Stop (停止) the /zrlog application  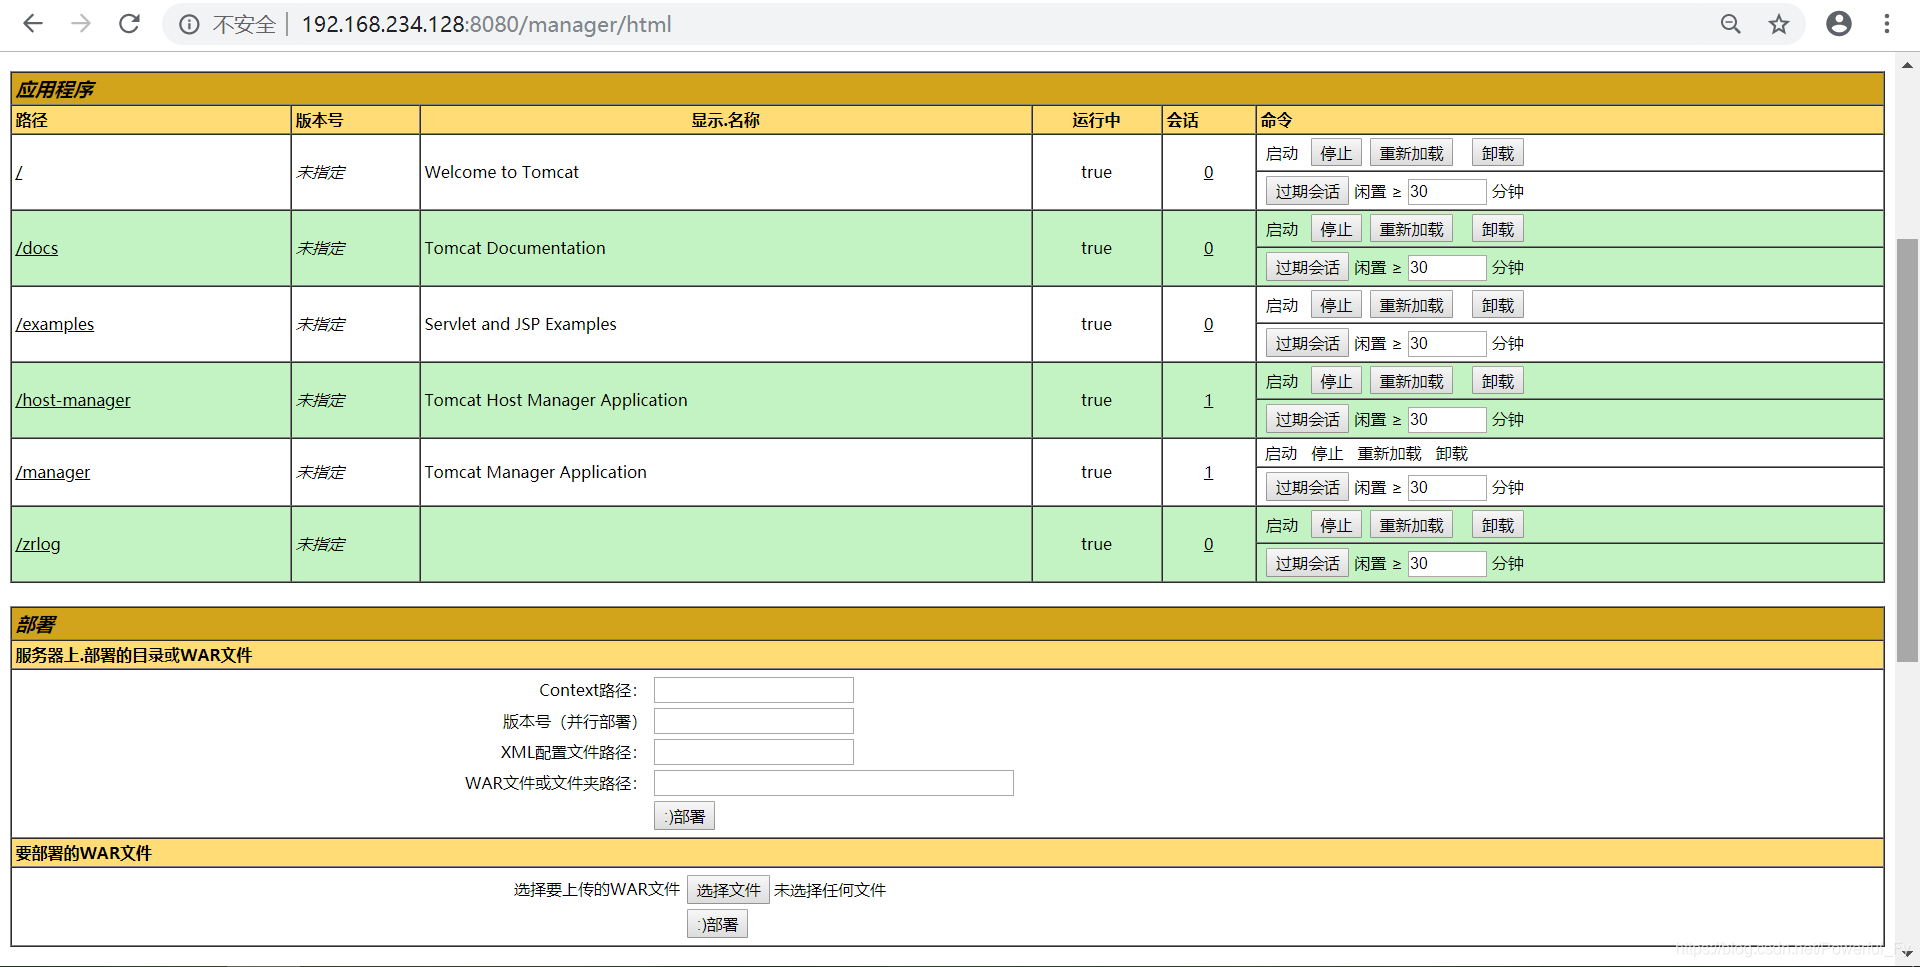click(x=1336, y=525)
